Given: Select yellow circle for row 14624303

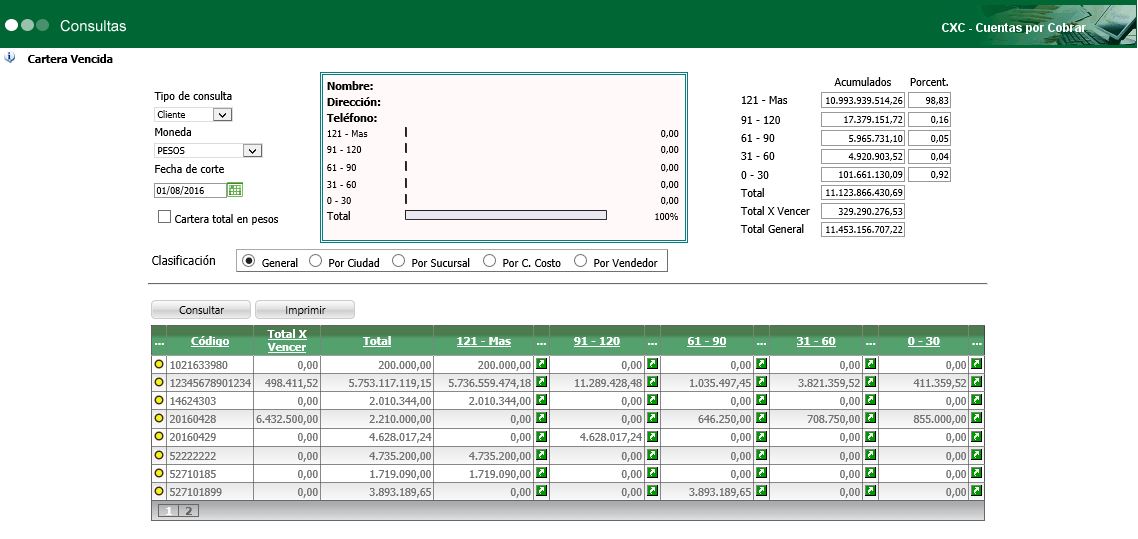Looking at the screenshot, I should (x=158, y=400).
